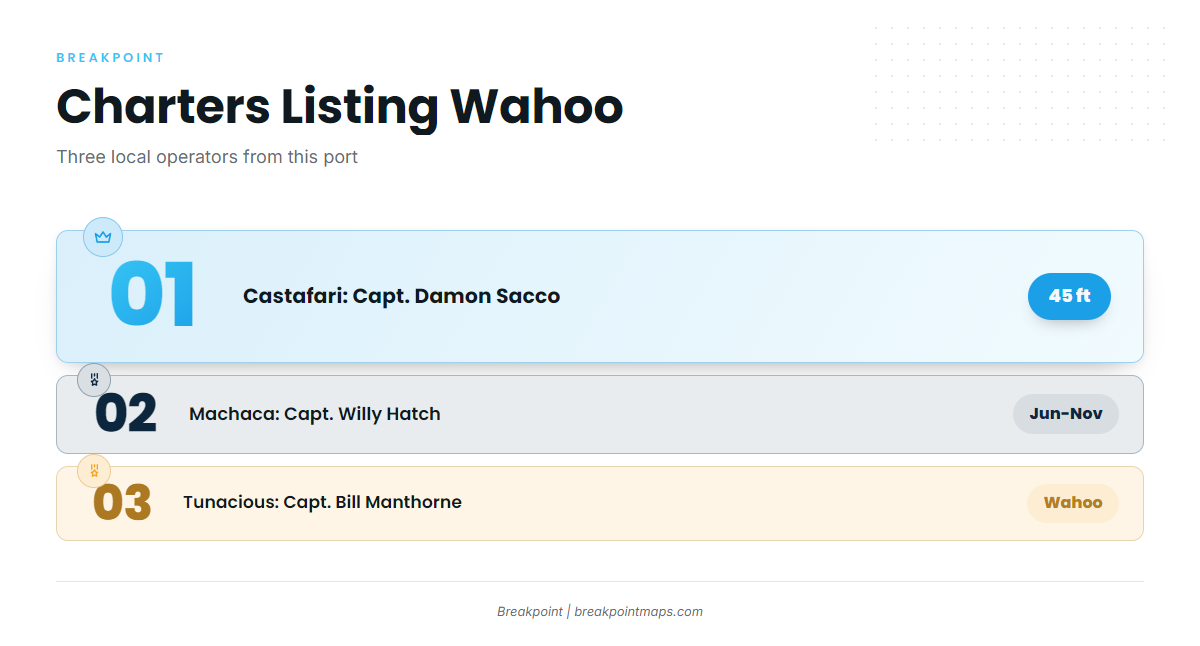Viewport: 1200px width, 646px height.
Task: Open Machaca: Capt. Willy Hatch listing
Action: click(315, 414)
